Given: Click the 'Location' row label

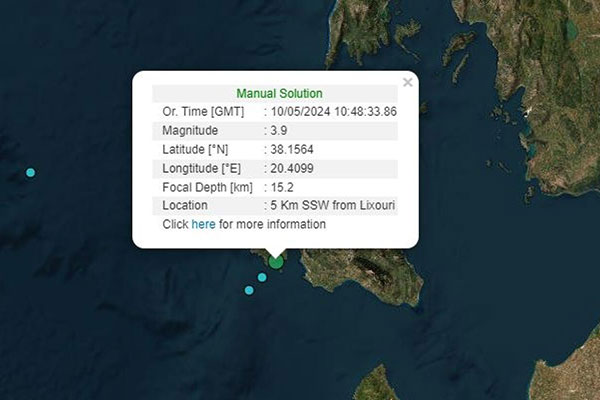Looking at the screenshot, I should point(185,205).
